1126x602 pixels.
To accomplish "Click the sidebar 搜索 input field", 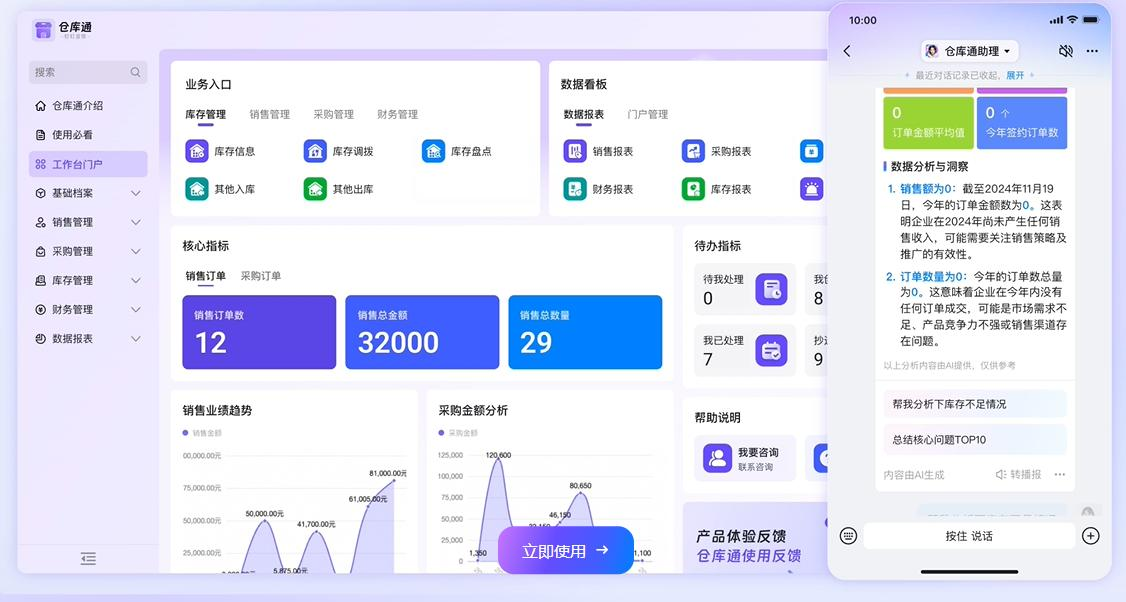I will tap(88, 72).
